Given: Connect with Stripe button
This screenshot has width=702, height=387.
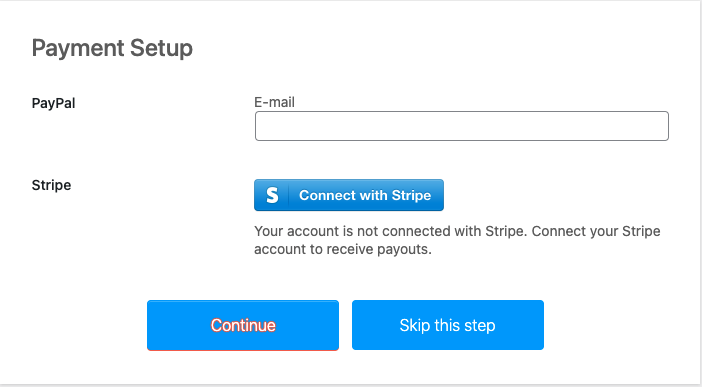Looking at the screenshot, I should coord(349,195).
